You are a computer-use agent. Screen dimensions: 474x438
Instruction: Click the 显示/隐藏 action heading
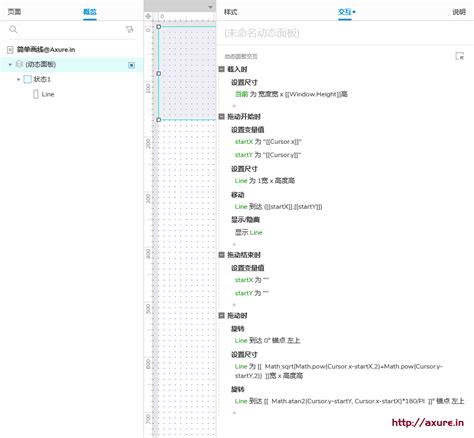pos(245,219)
